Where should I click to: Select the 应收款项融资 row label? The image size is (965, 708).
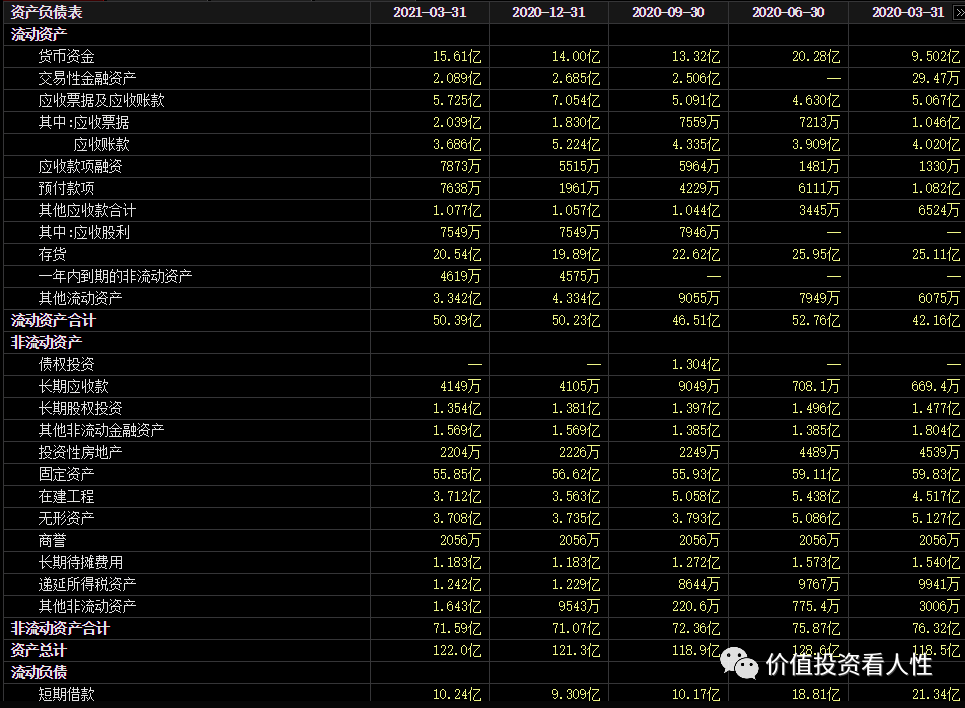[81, 167]
